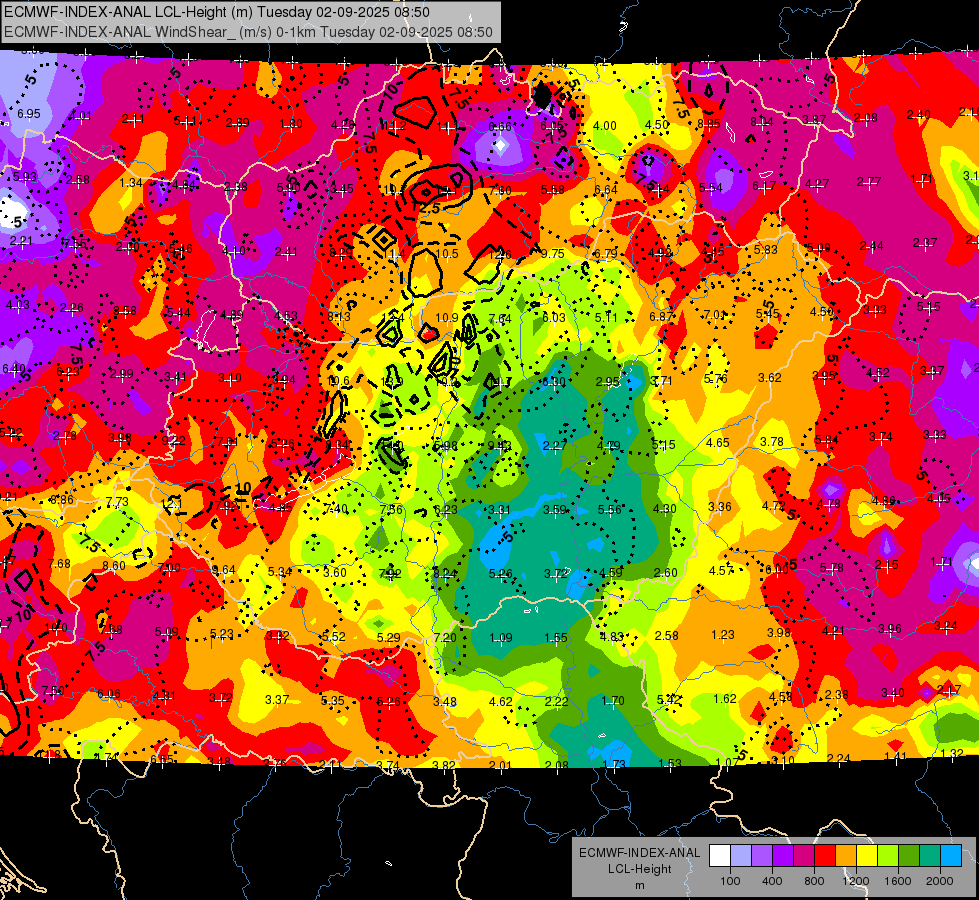Viewport: 979px width, 900px height.
Task: Click the grid value 5.56
Action: click(x=609, y=510)
